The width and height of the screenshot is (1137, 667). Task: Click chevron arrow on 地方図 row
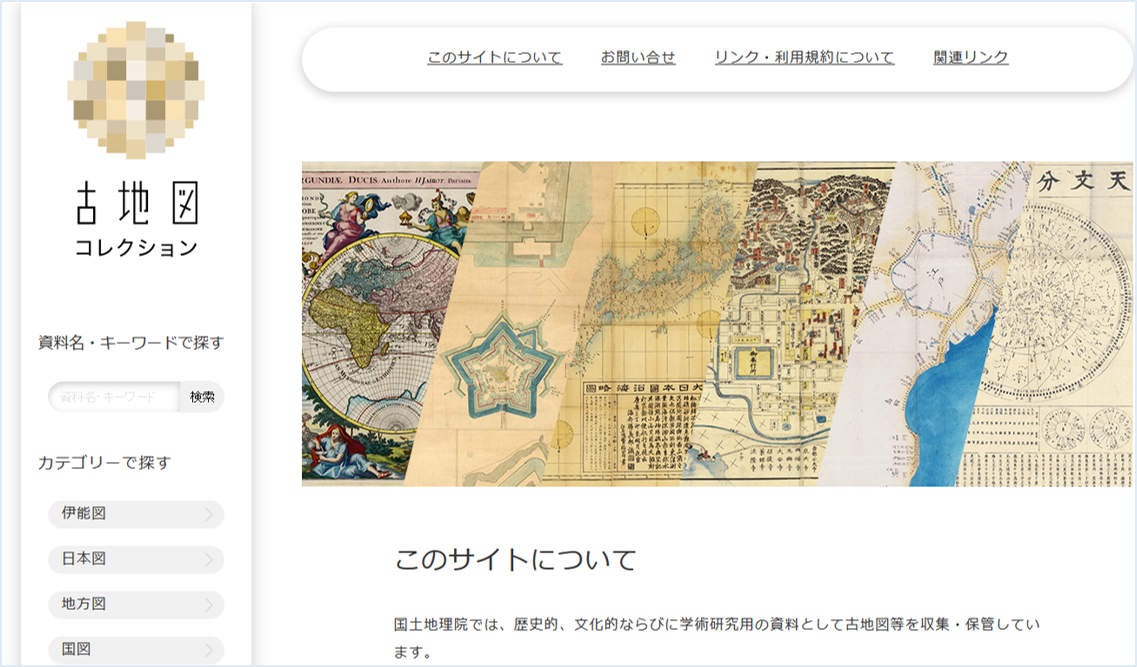[x=208, y=604]
